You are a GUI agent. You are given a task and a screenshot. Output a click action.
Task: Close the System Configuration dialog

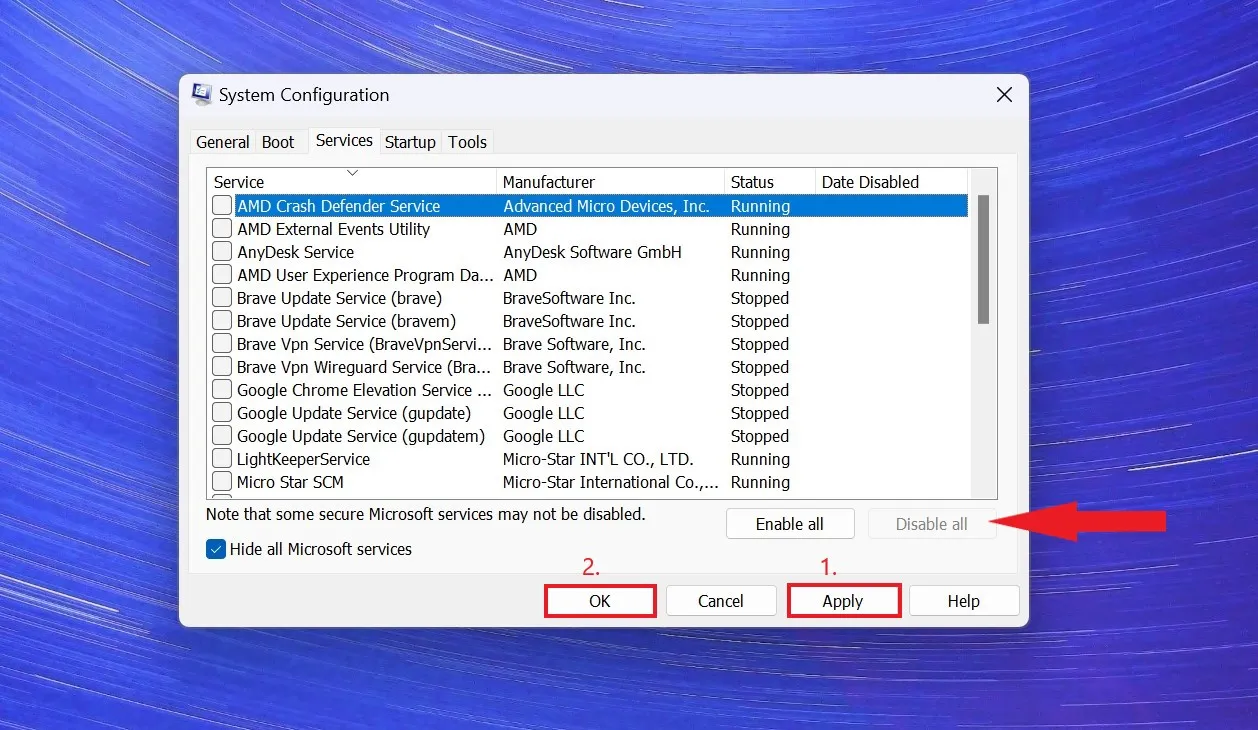(x=1004, y=95)
